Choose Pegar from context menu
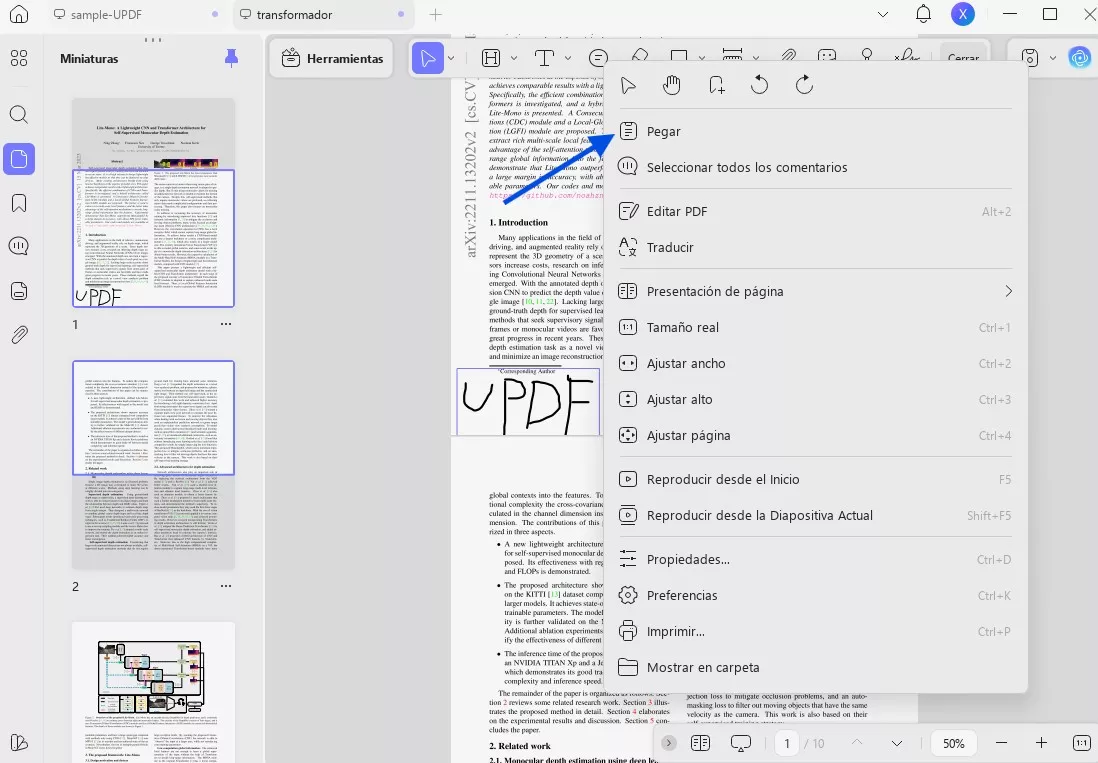1098x763 pixels. (815, 131)
